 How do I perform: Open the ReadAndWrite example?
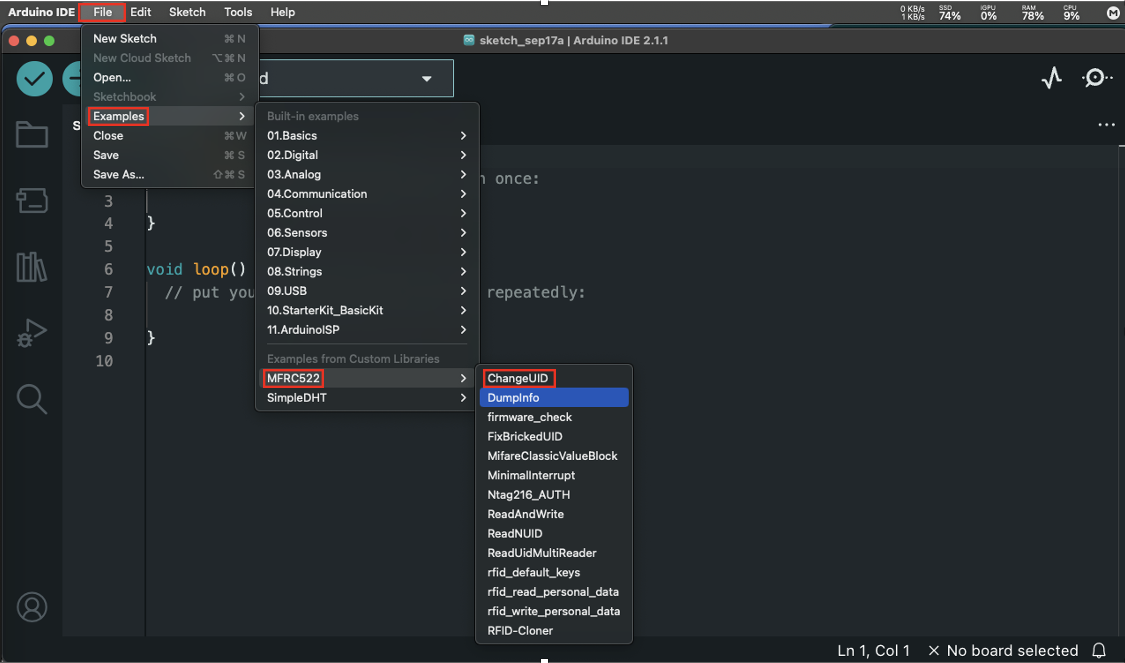[554, 514]
